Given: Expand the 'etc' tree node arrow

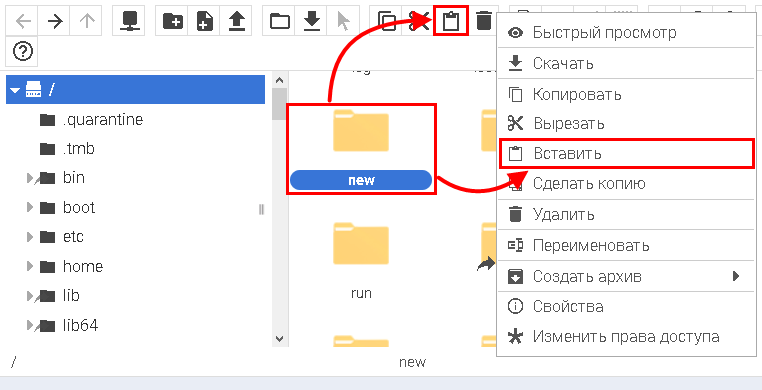Looking at the screenshot, I should (30, 237).
